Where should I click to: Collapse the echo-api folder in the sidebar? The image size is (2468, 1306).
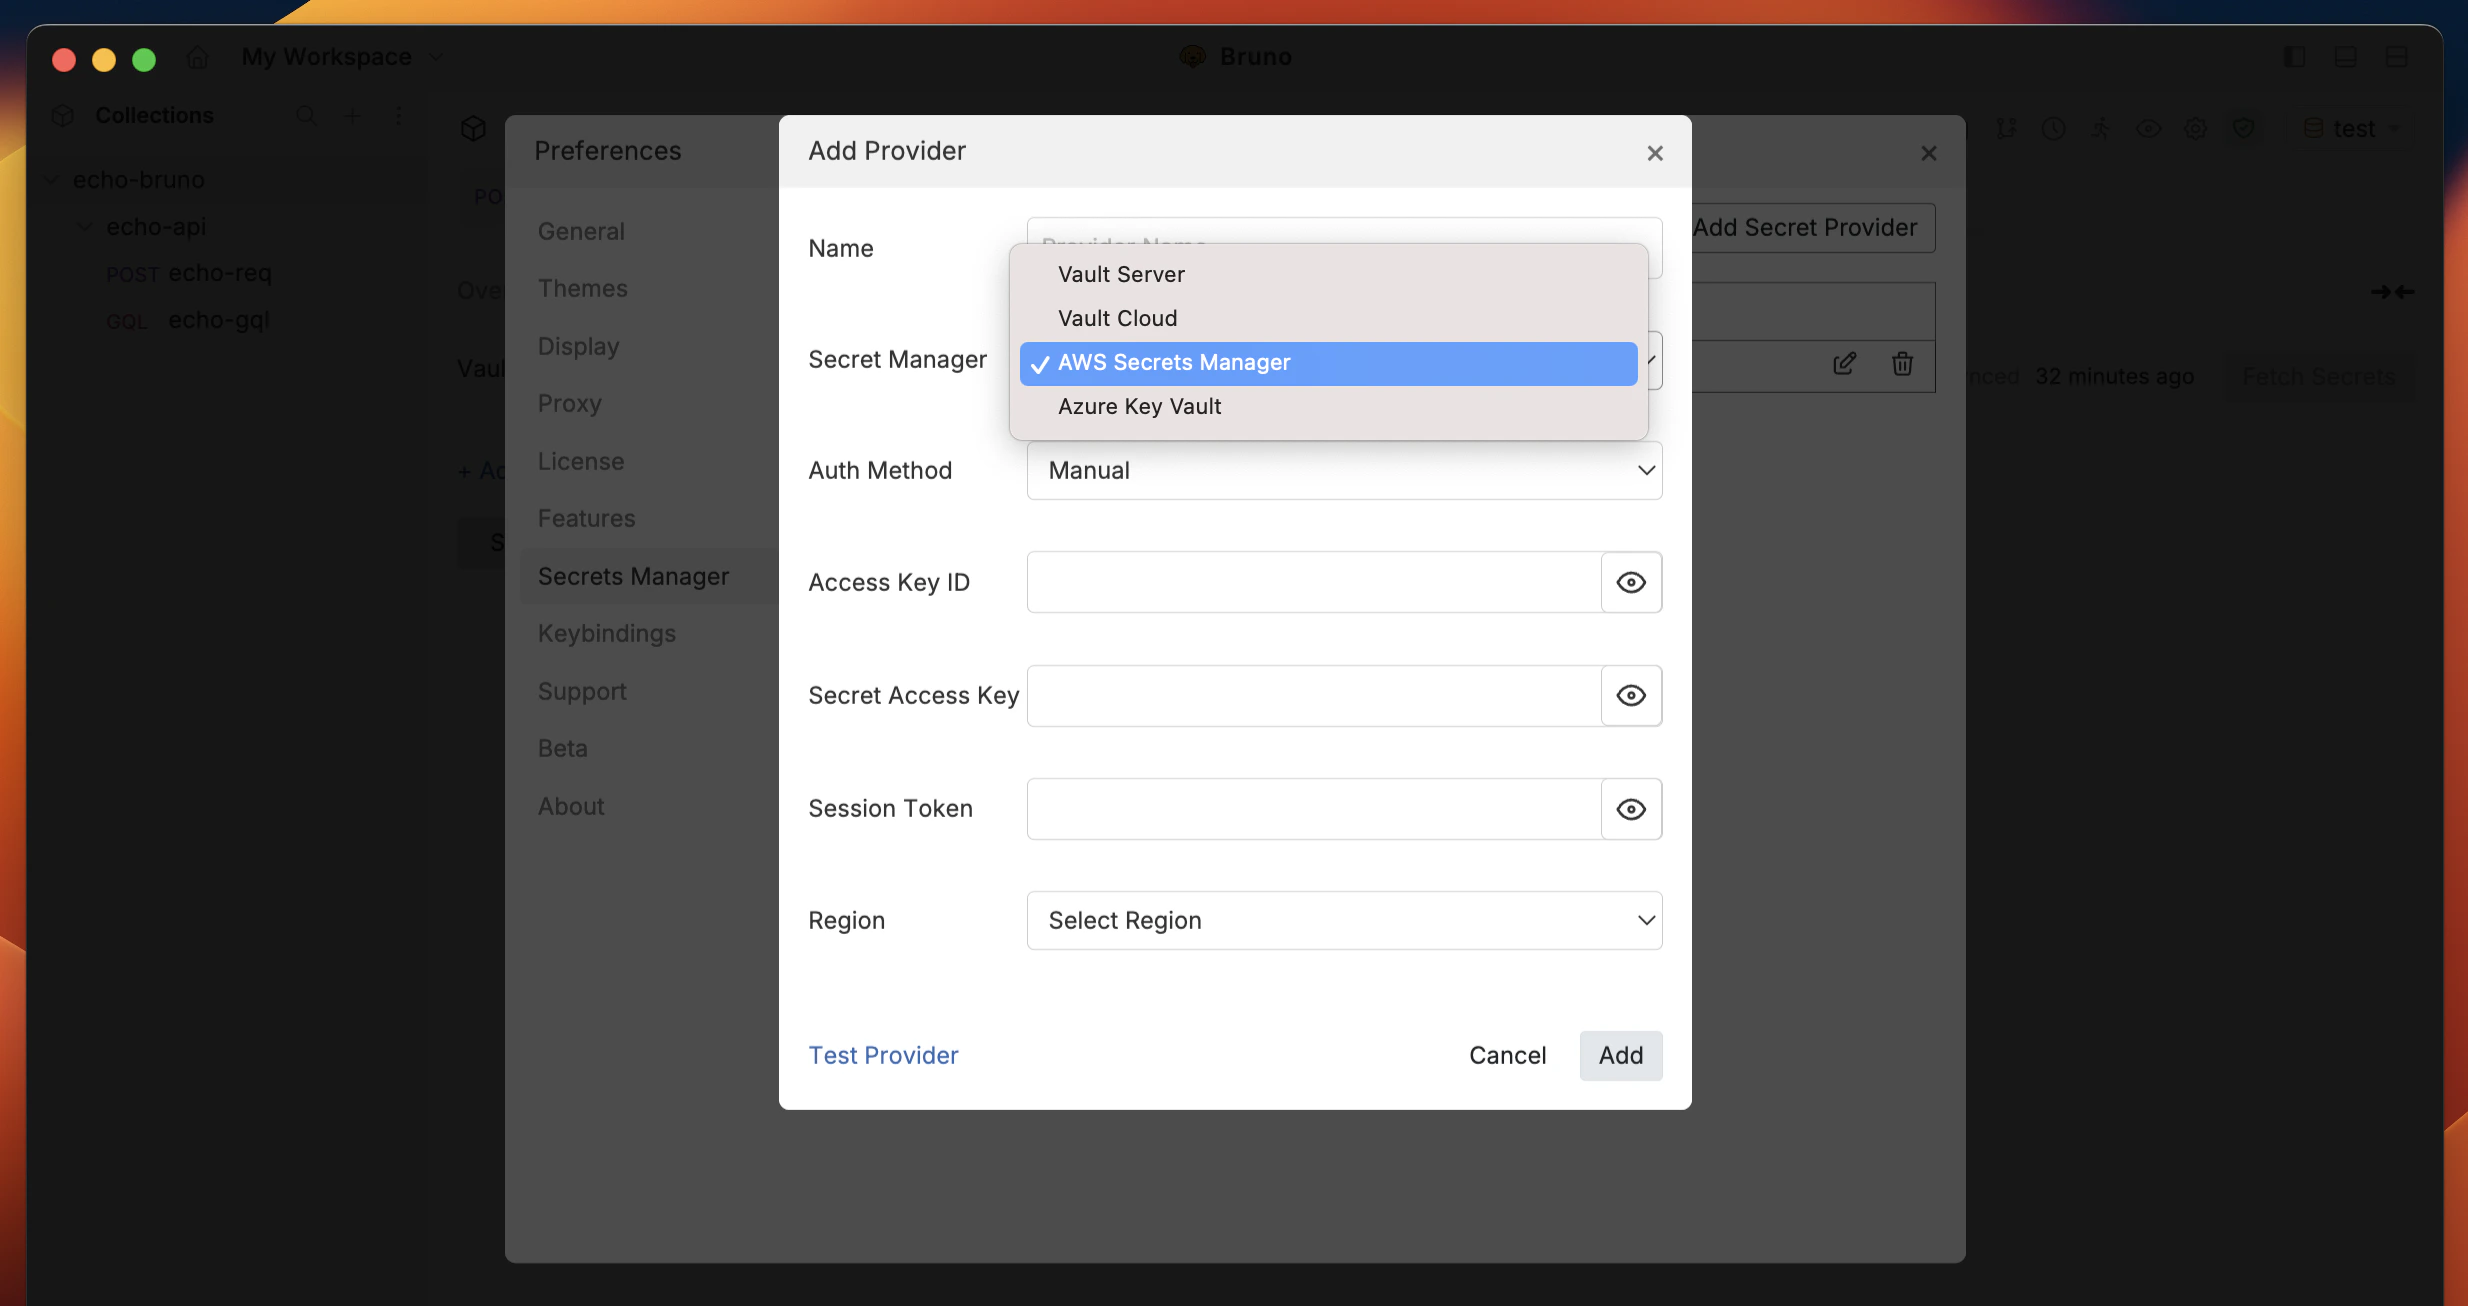coord(83,226)
